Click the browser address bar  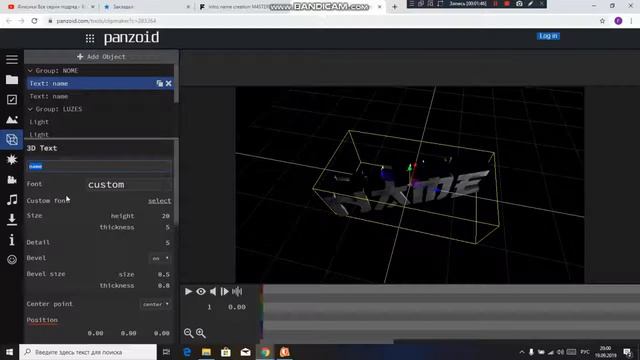(x=318, y=21)
